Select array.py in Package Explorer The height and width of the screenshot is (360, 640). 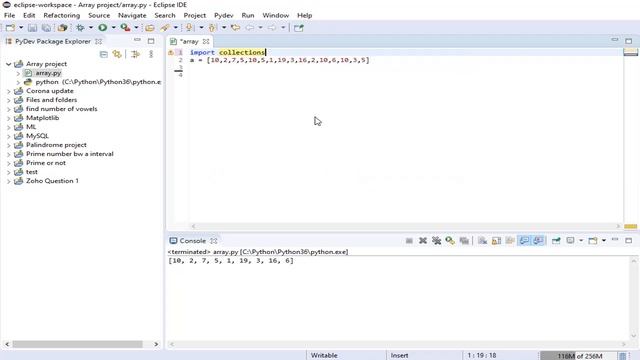pos(48,73)
